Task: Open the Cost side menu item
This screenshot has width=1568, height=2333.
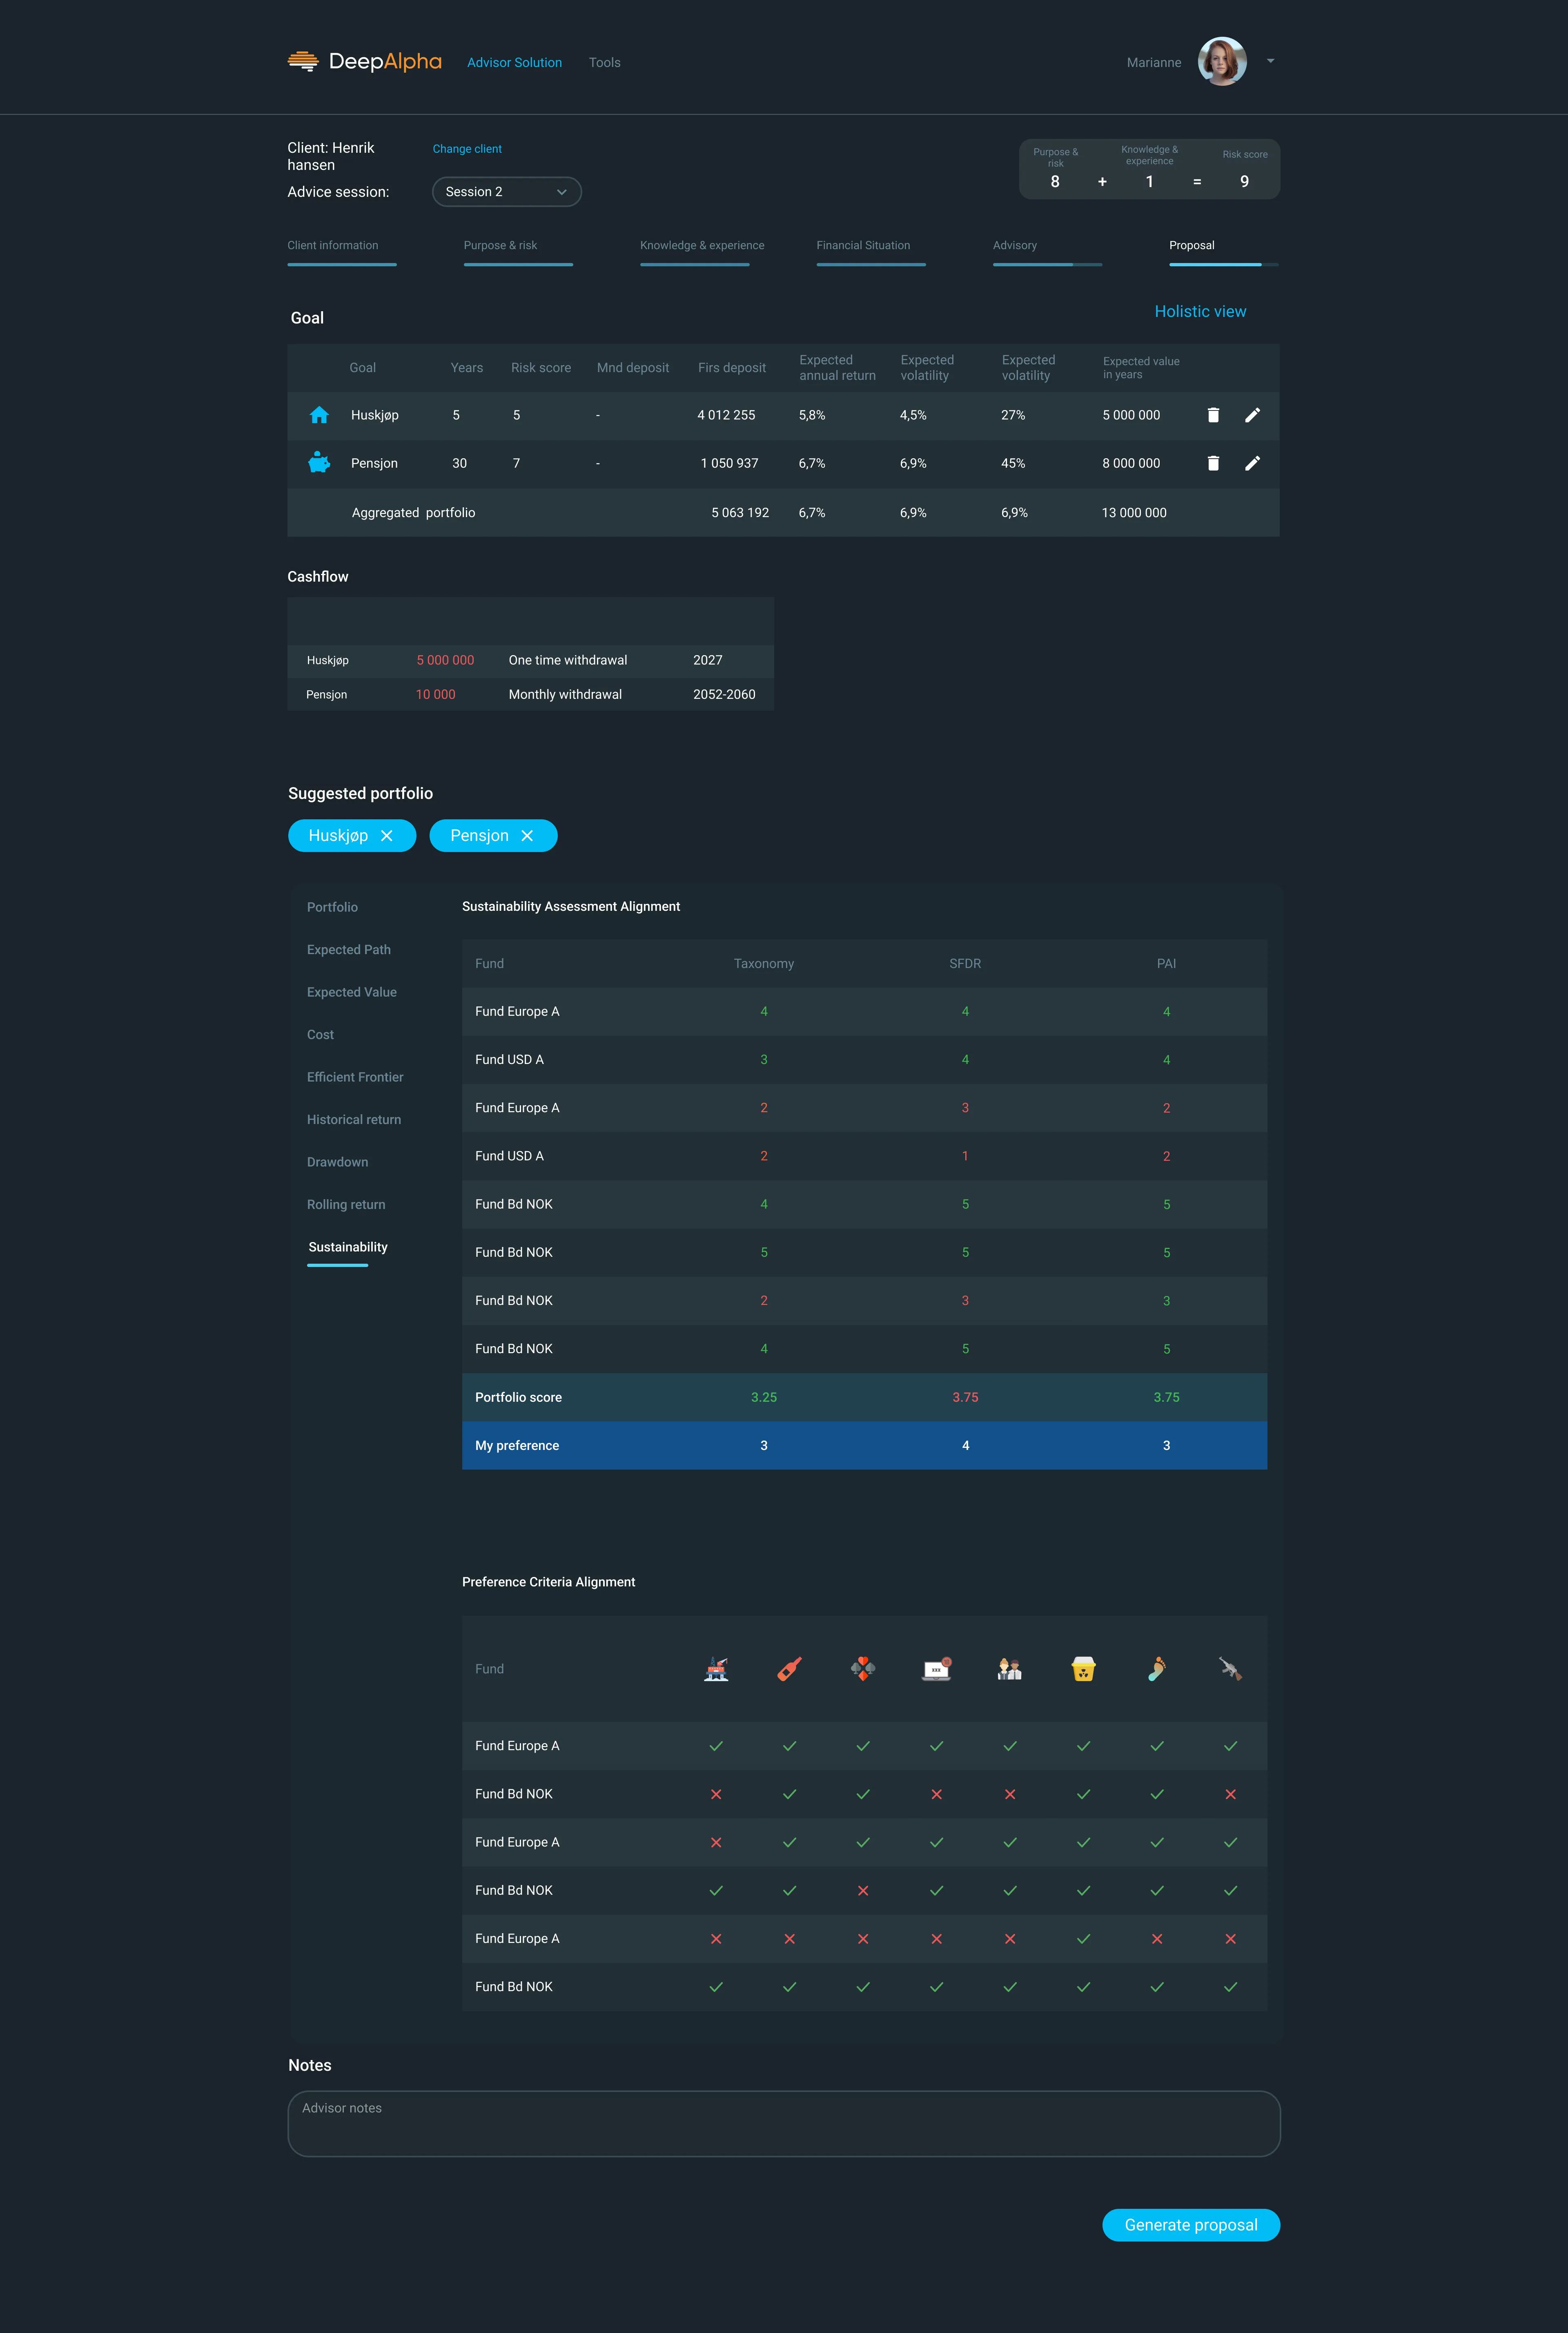Action: click(x=320, y=1035)
